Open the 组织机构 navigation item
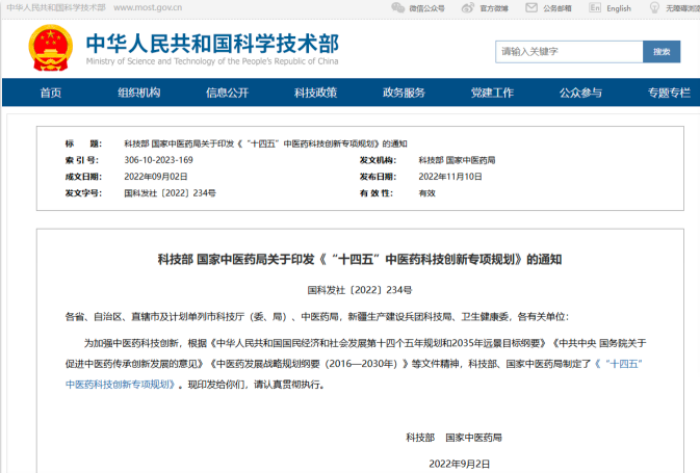Image resolution: width=700 pixels, height=473 pixels. pyautogui.click(x=139, y=93)
